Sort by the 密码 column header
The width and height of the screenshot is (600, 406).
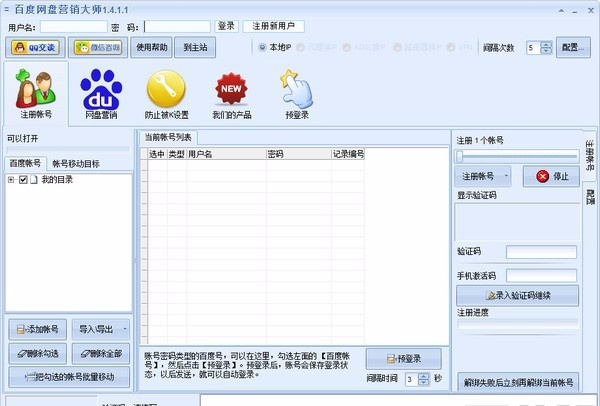(x=299, y=154)
